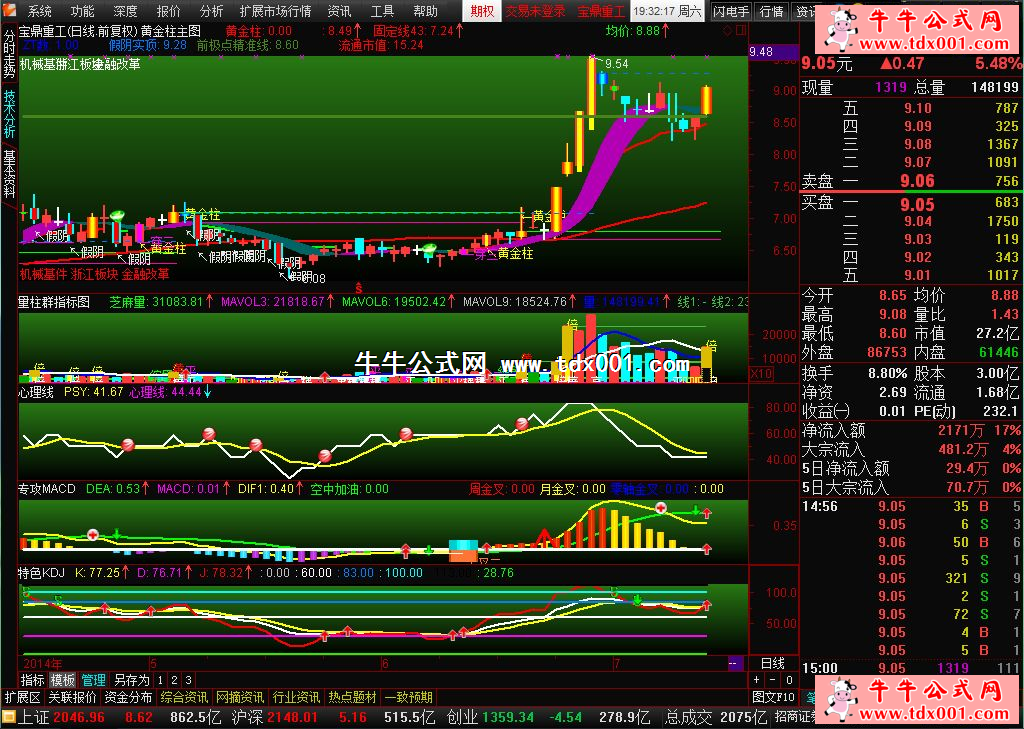Click 另存为 save-as button
The width and height of the screenshot is (1024, 729).
pos(131,680)
